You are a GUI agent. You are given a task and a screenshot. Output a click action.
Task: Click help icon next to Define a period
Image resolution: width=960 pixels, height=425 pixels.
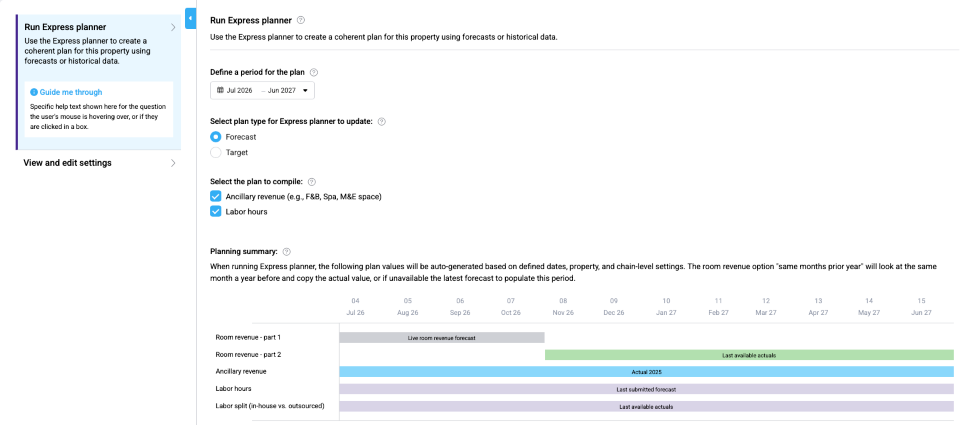pyautogui.click(x=314, y=72)
